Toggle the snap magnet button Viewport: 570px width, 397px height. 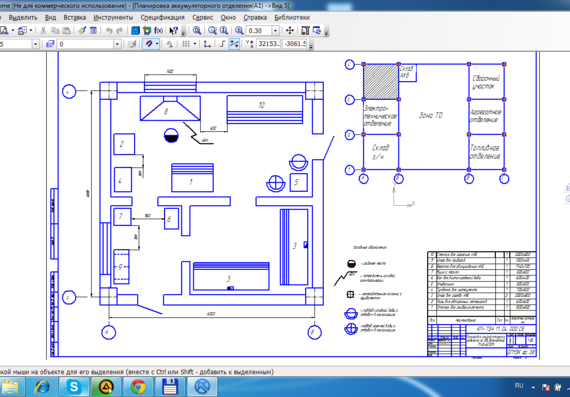[149, 44]
